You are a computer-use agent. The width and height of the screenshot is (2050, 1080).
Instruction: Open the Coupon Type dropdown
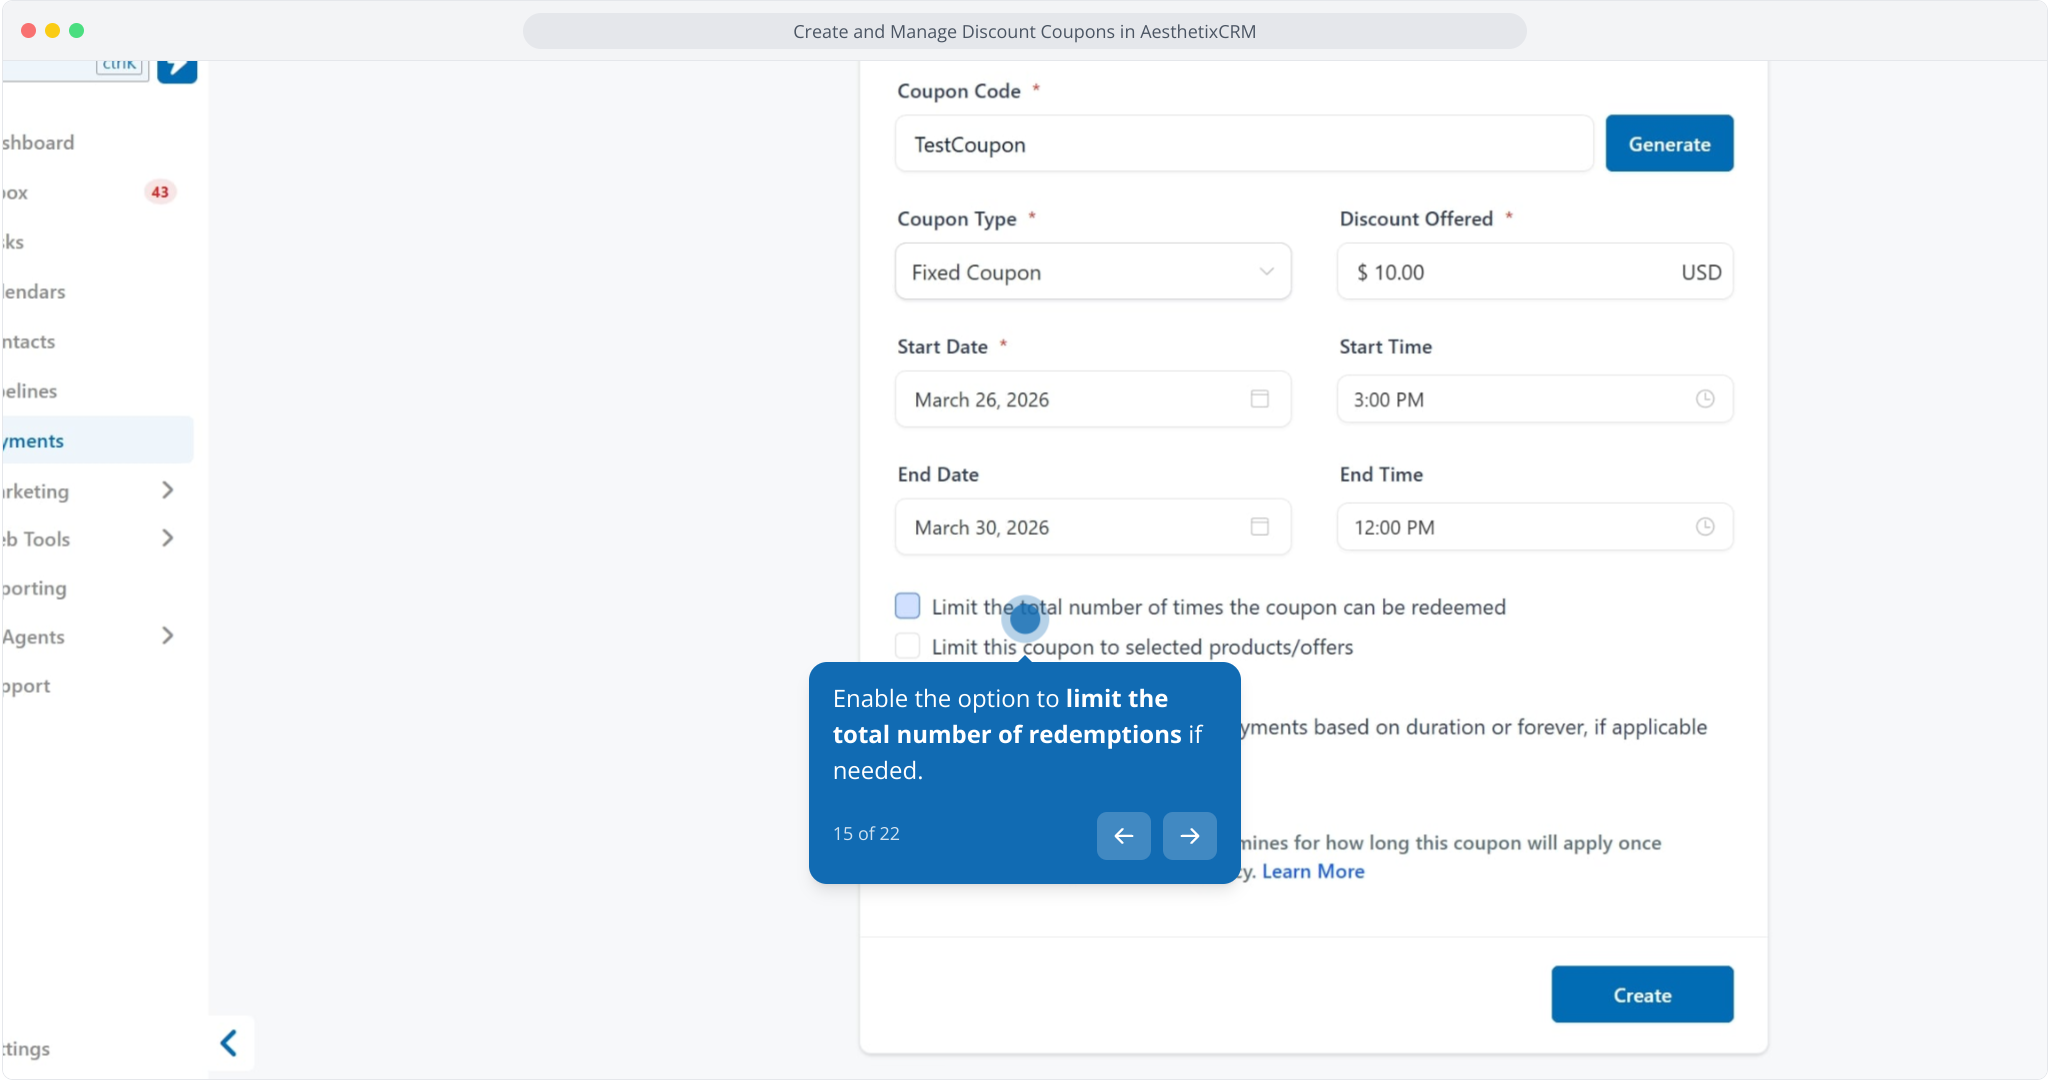click(1093, 272)
